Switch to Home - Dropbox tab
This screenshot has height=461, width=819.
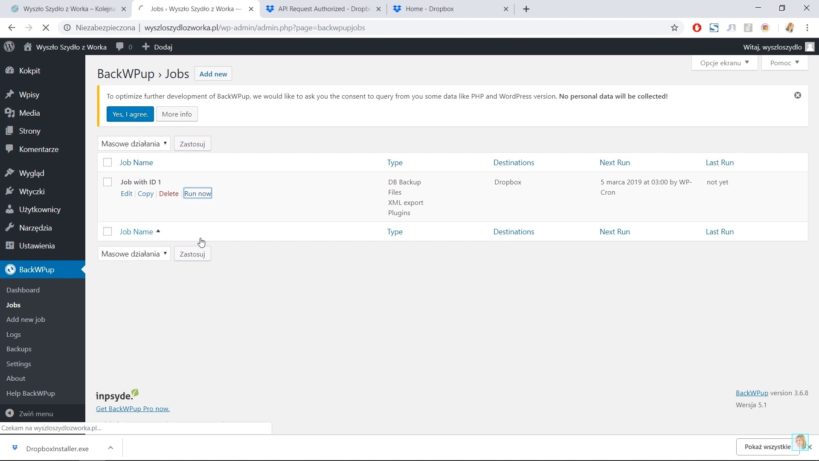451,9
